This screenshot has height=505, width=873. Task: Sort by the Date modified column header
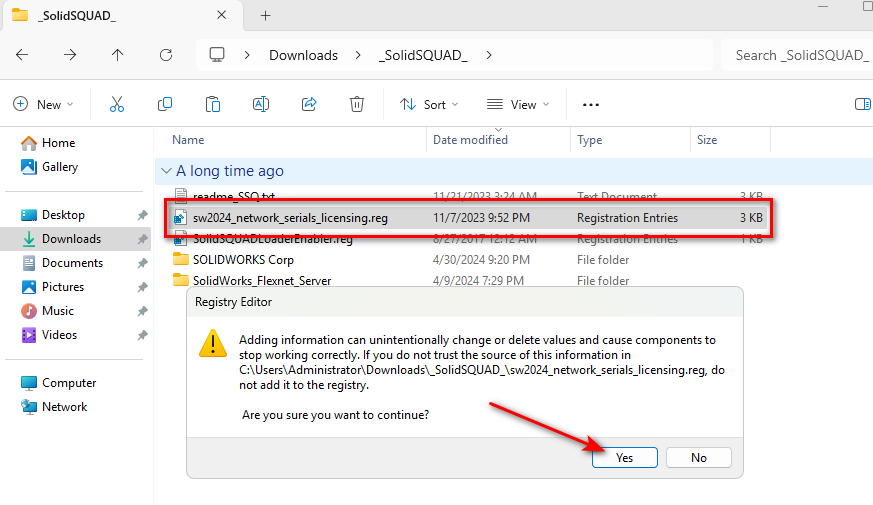(470, 140)
